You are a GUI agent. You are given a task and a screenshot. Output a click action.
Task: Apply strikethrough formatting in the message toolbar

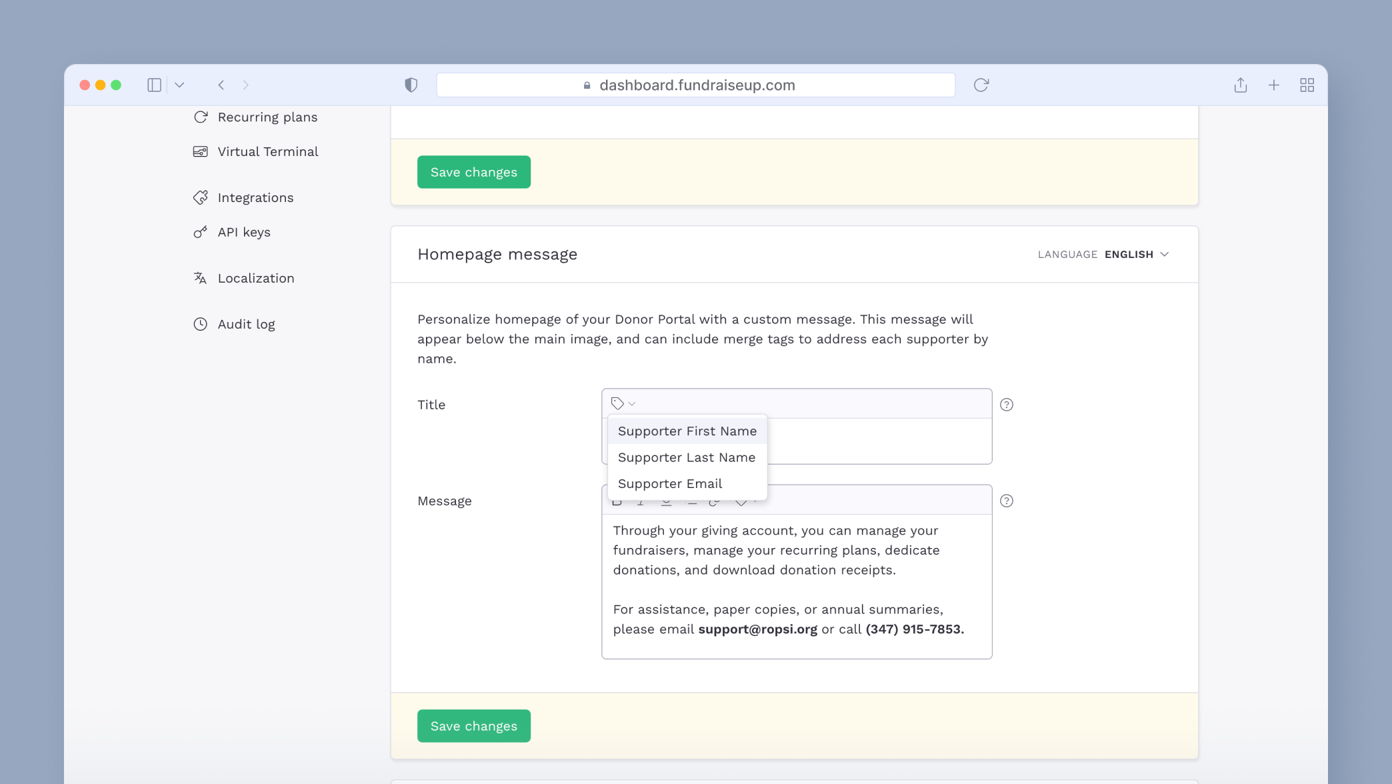tap(691, 502)
